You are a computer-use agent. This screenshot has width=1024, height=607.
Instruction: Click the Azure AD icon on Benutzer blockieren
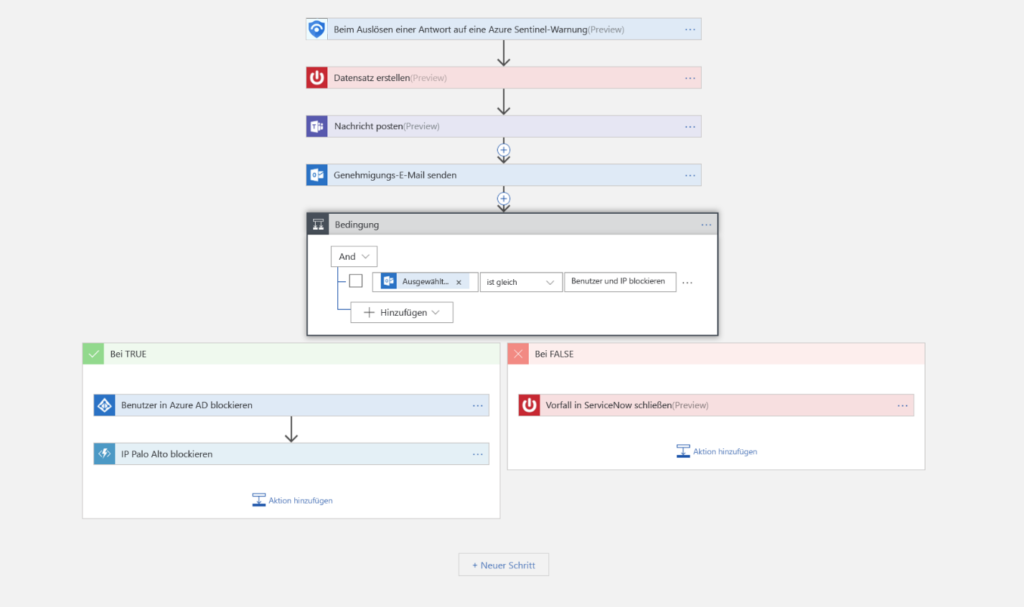pyautogui.click(x=104, y=405)
